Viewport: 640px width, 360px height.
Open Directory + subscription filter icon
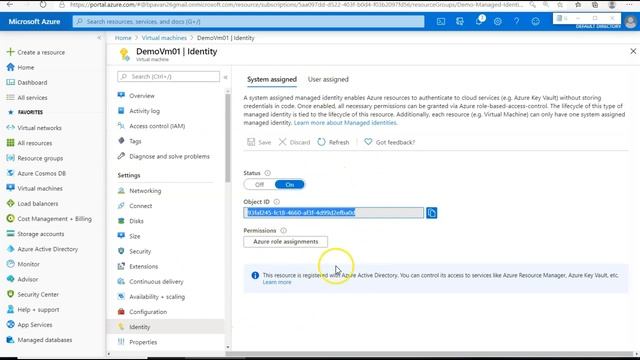click(460, 22)
